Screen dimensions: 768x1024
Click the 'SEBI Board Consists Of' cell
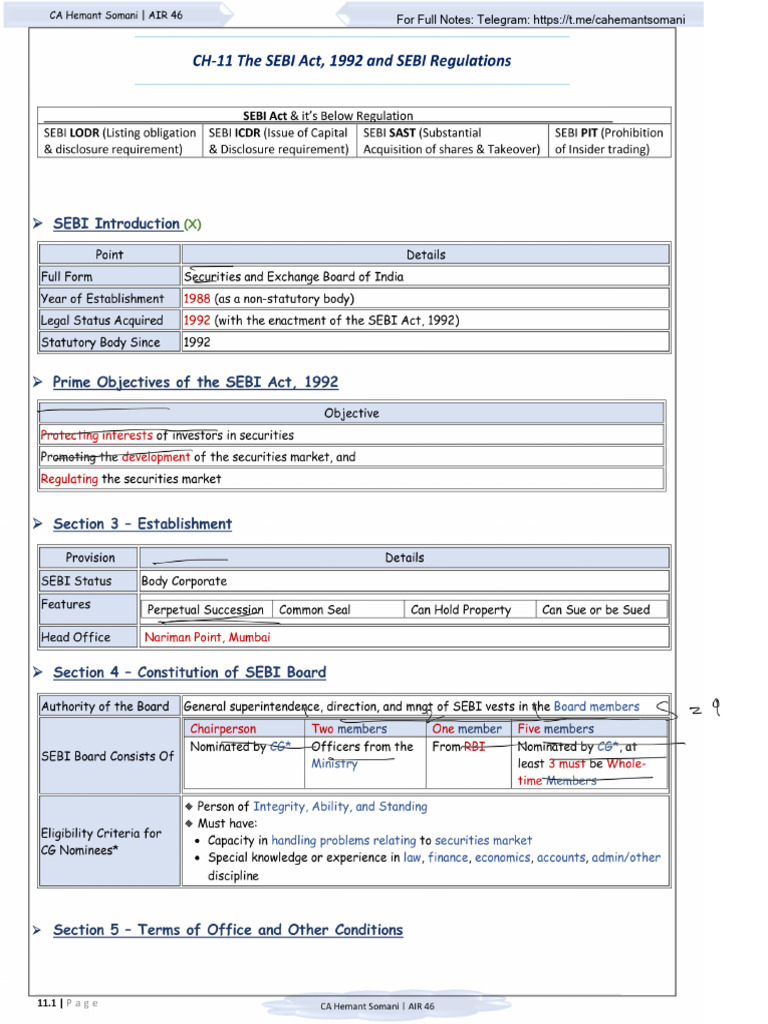(109, 756)
